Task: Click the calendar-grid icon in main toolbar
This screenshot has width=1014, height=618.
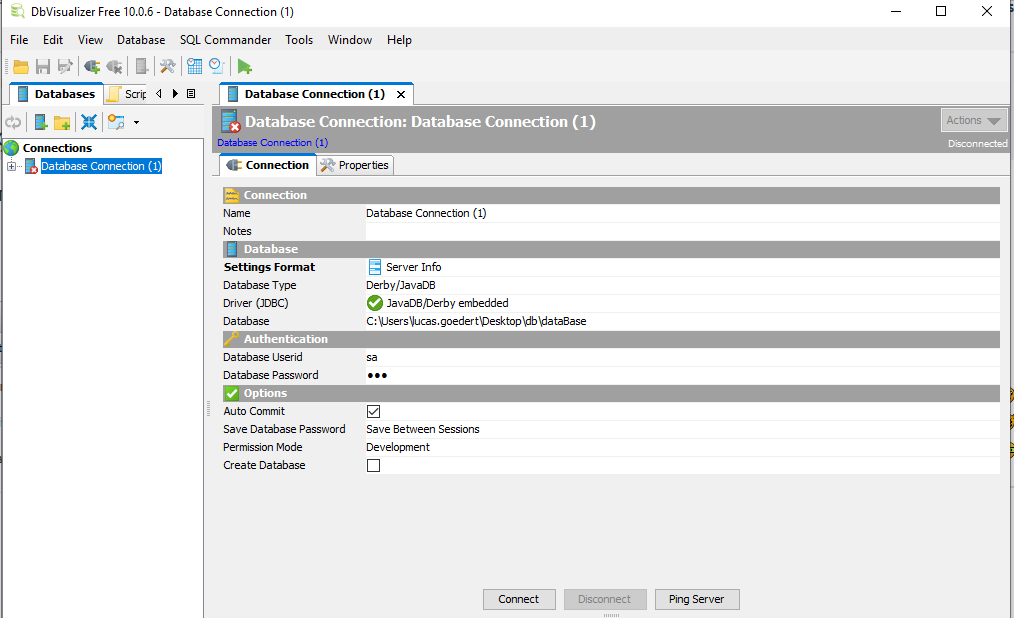Action: point(194,67)
